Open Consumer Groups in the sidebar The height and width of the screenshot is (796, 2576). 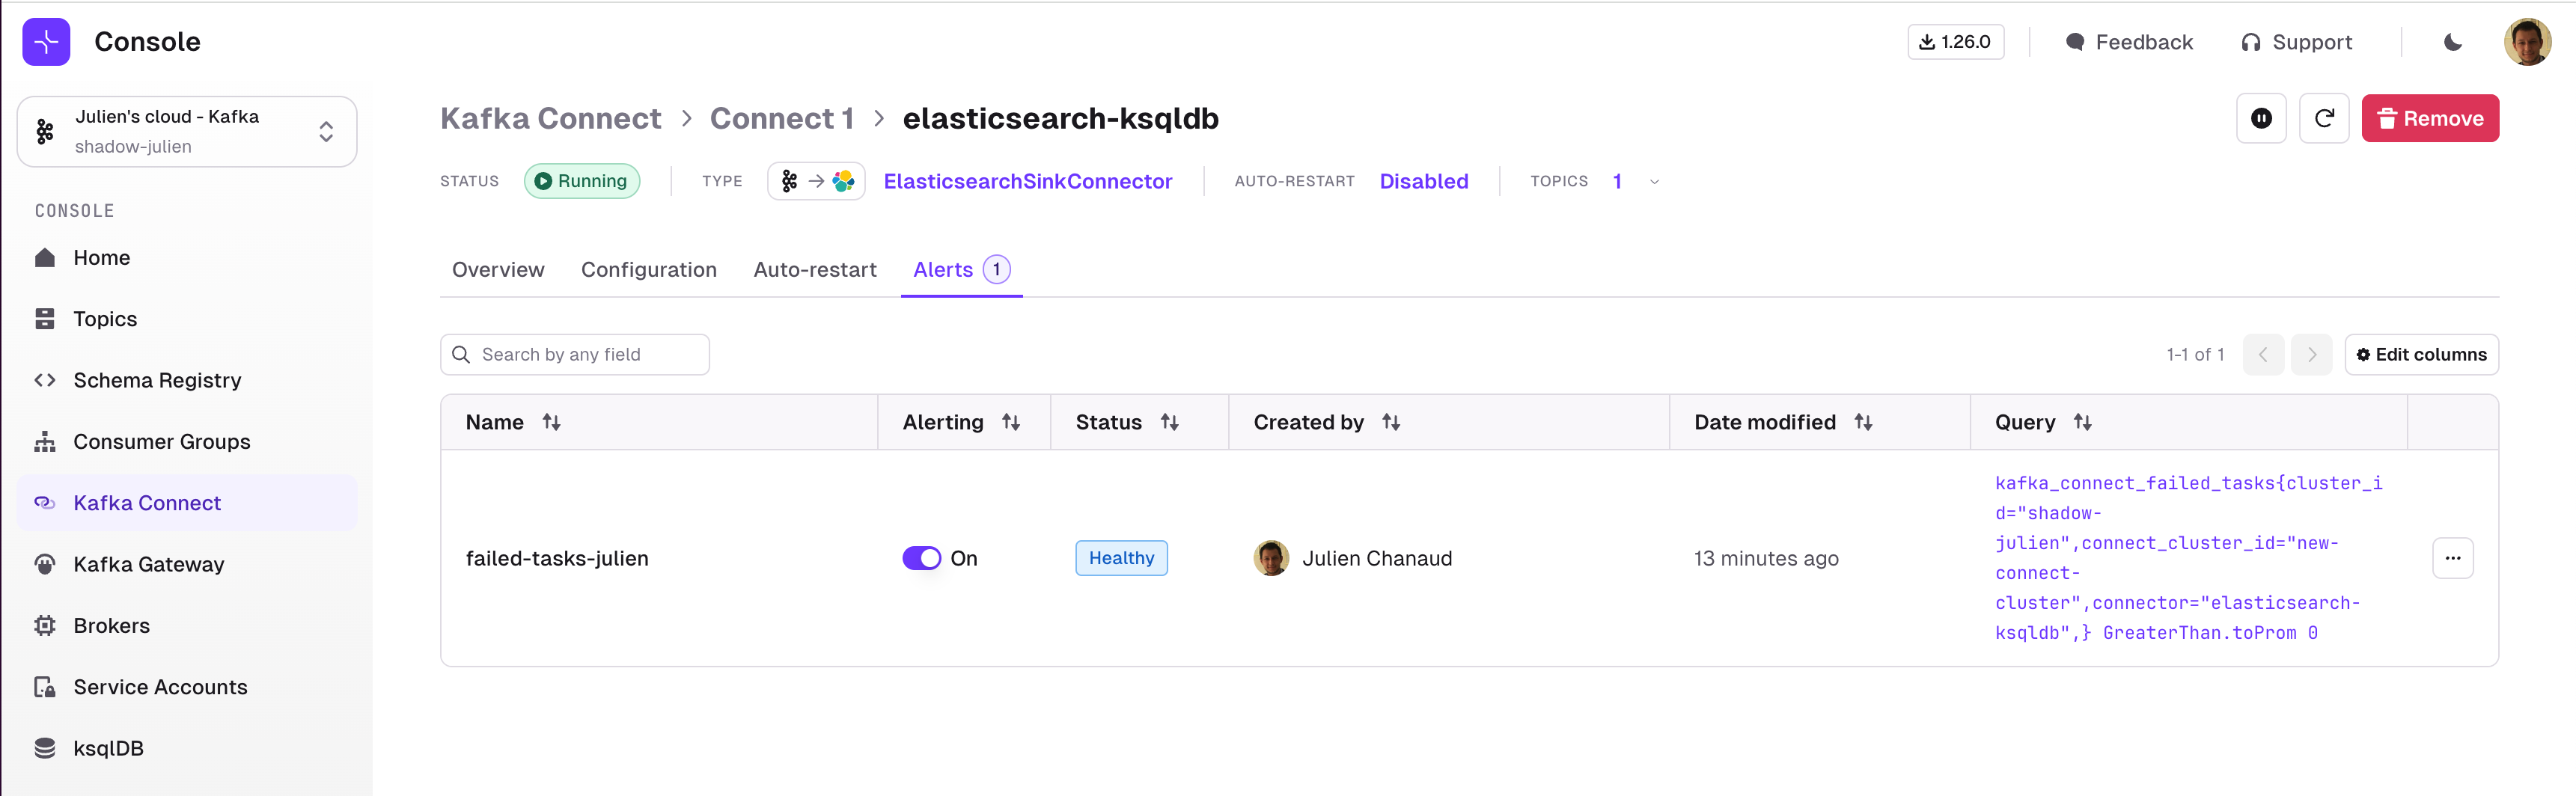coord(187,442)
